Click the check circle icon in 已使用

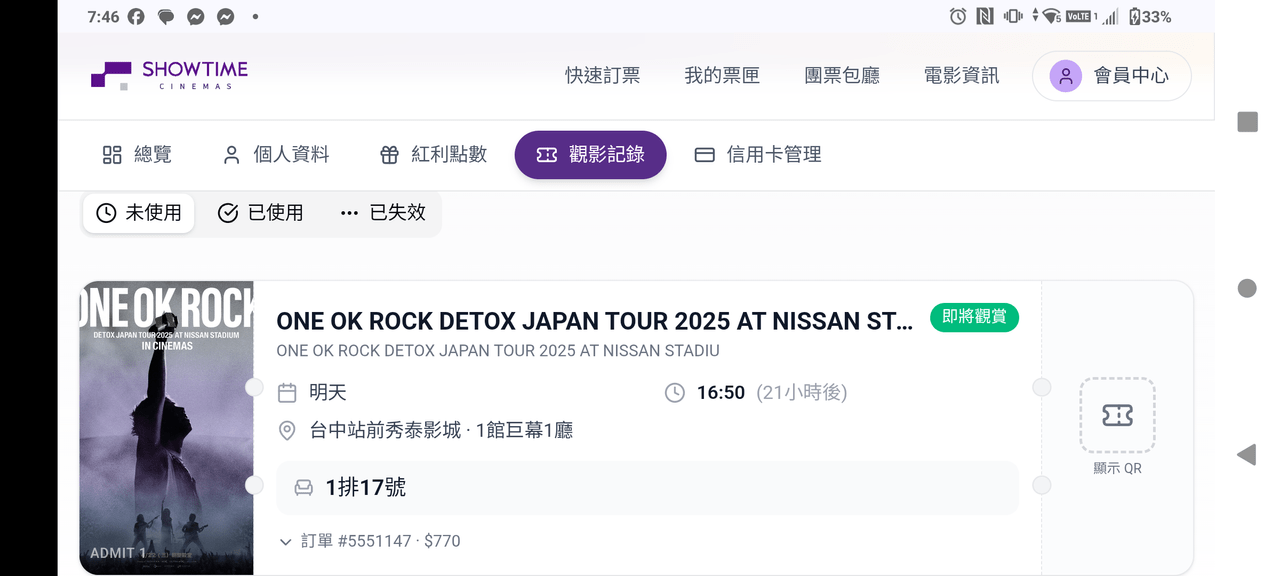(228, 213)
